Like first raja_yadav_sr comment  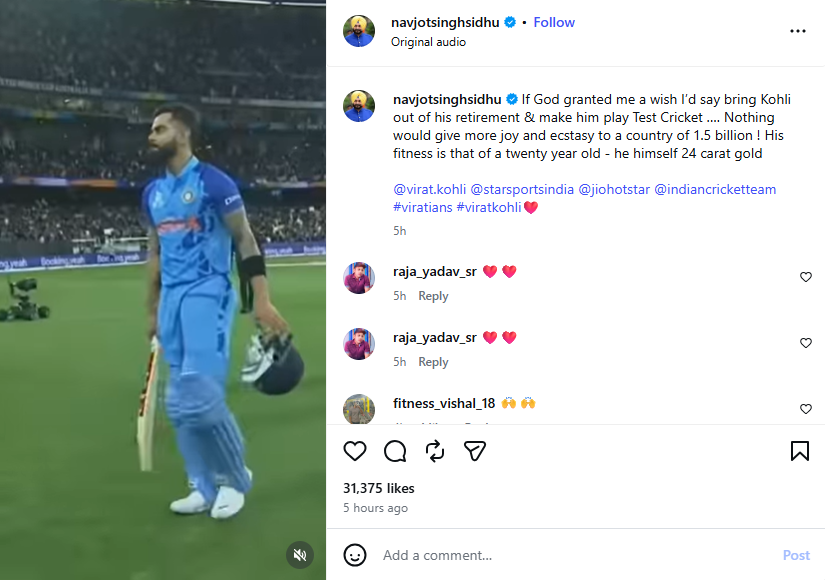click(806, 277)
